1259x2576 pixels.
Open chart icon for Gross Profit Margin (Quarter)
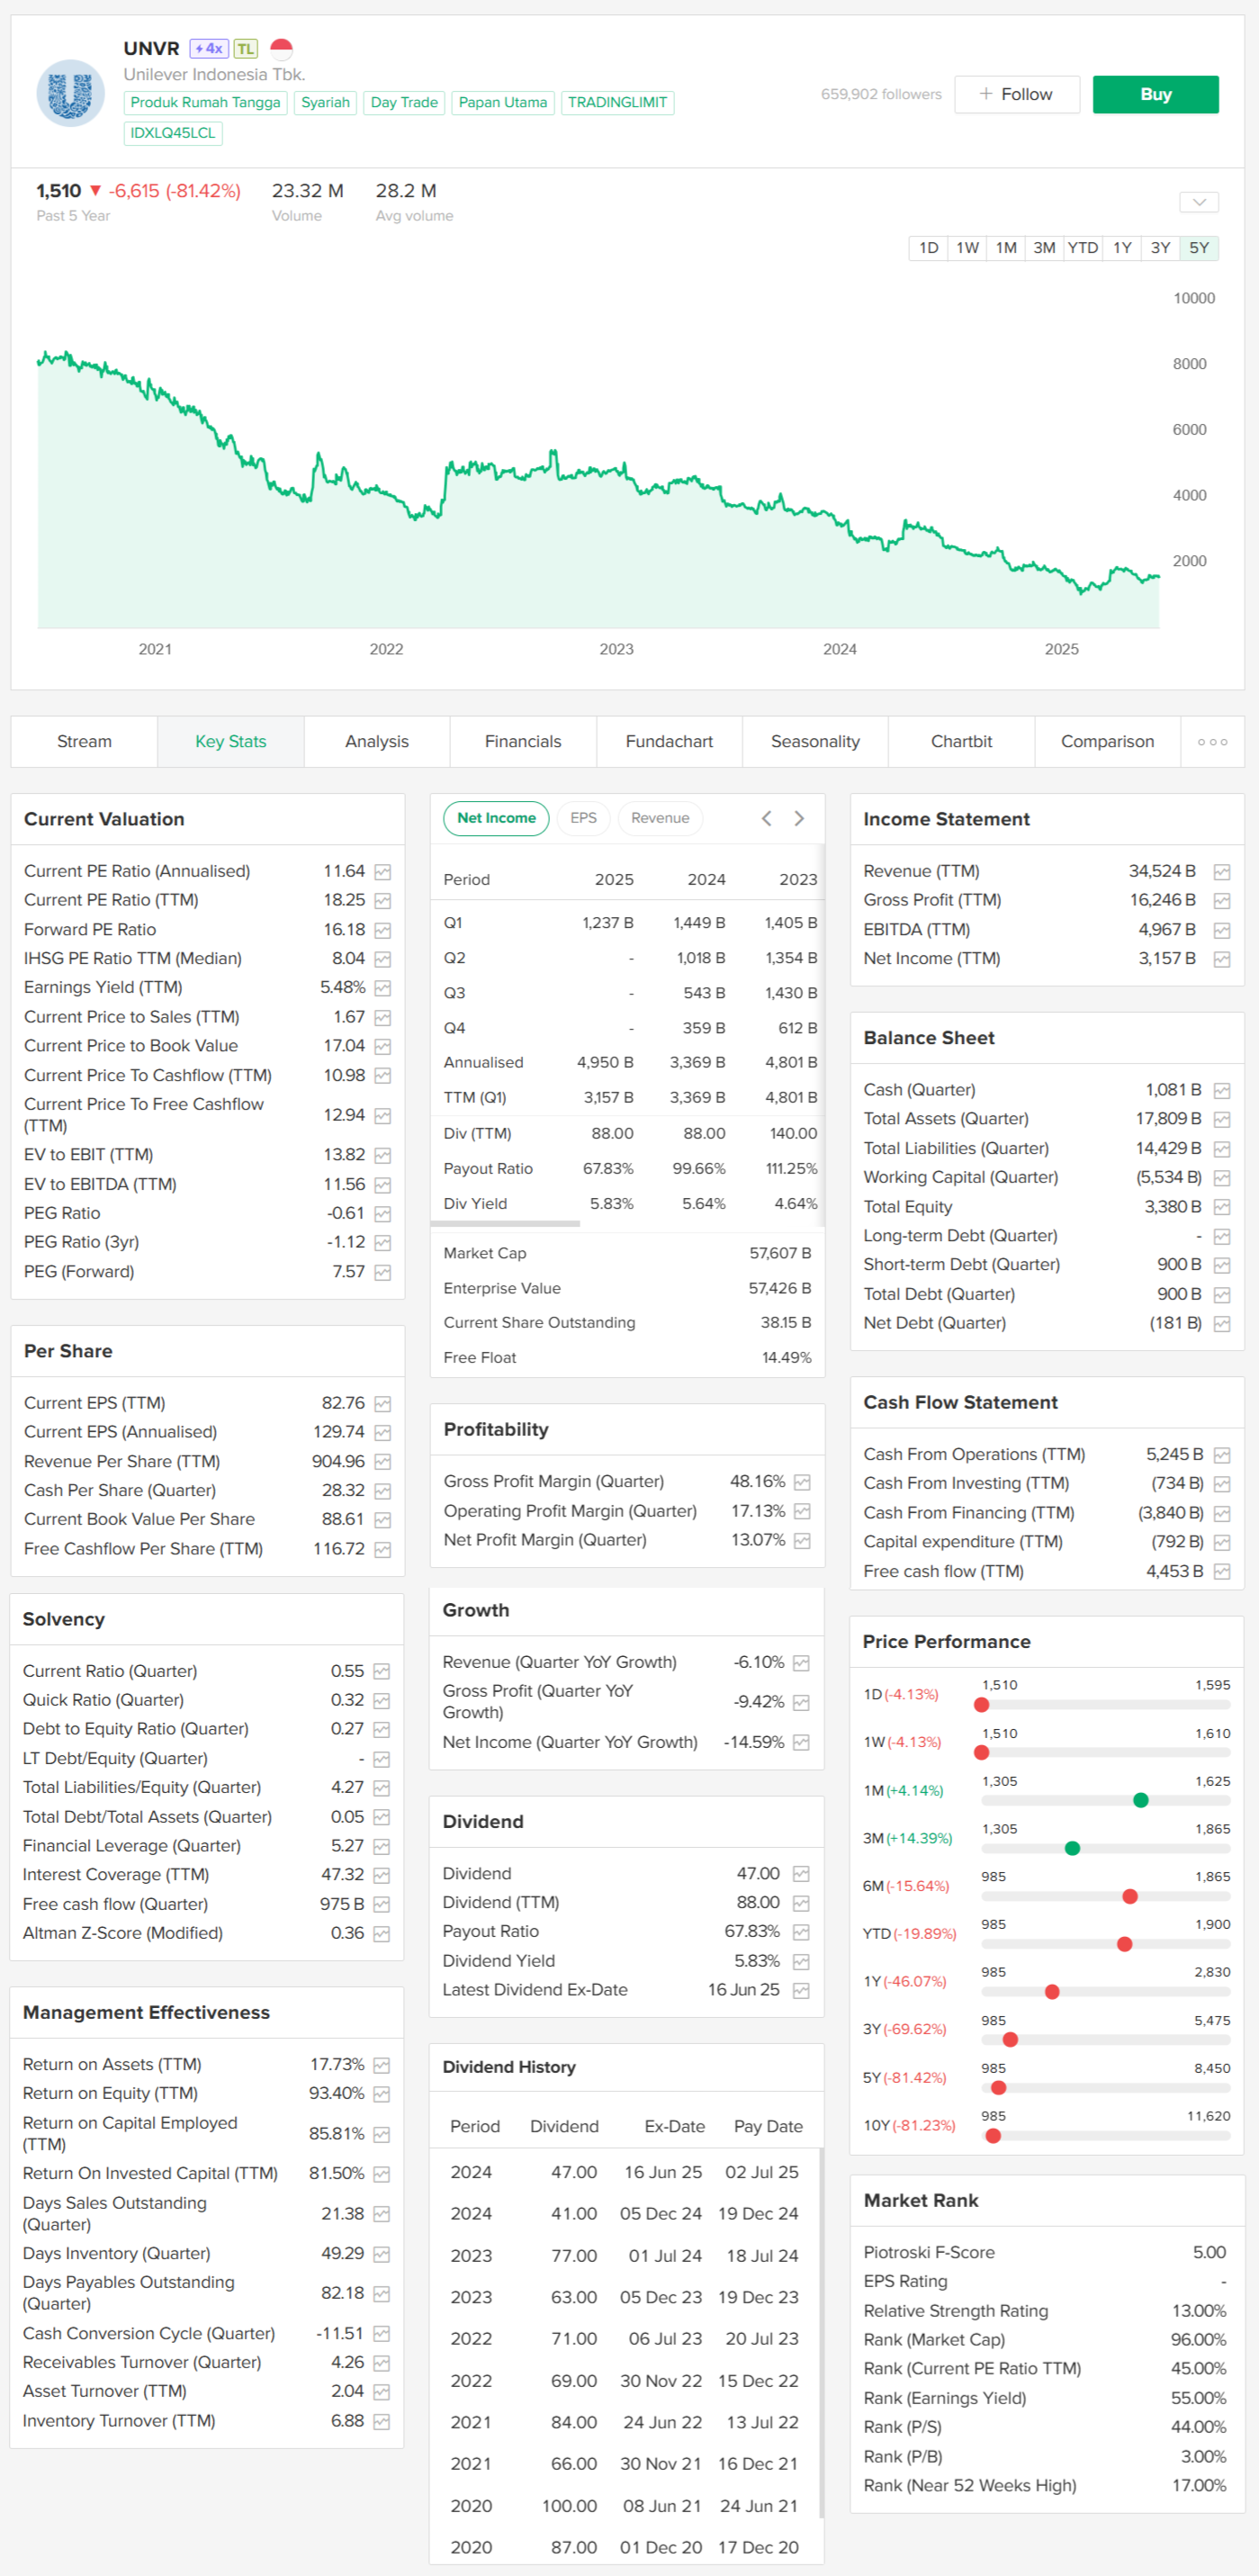click(801, 1482)
